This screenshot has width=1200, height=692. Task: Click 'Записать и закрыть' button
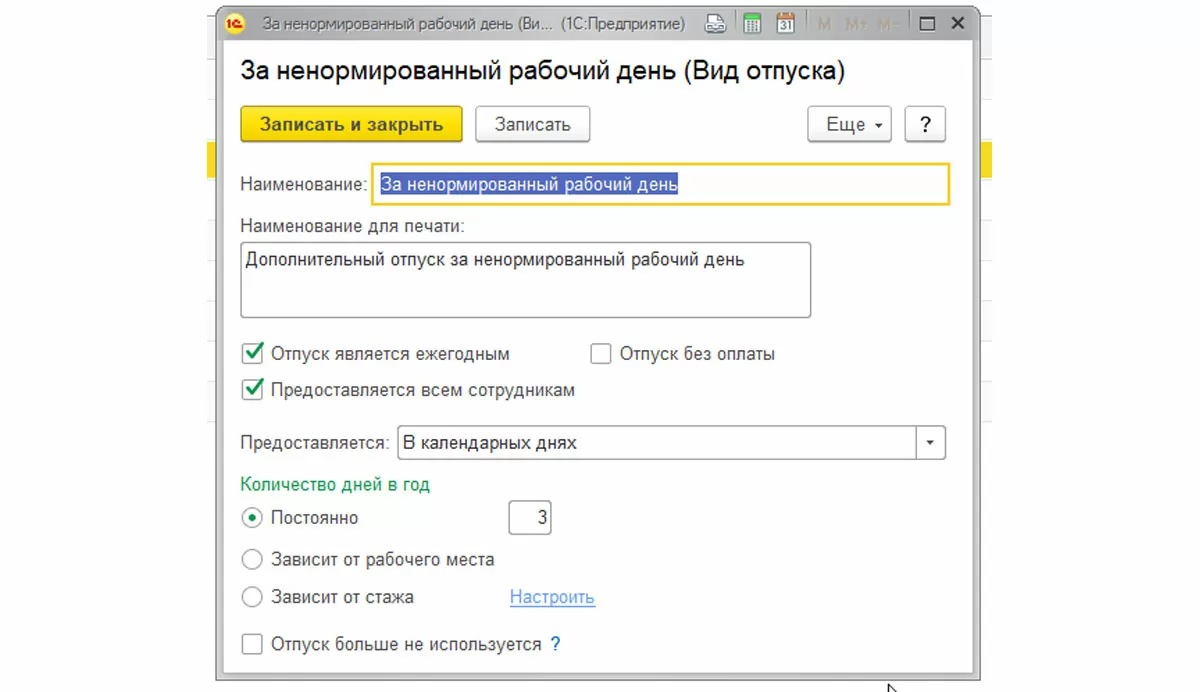[351, 125]
